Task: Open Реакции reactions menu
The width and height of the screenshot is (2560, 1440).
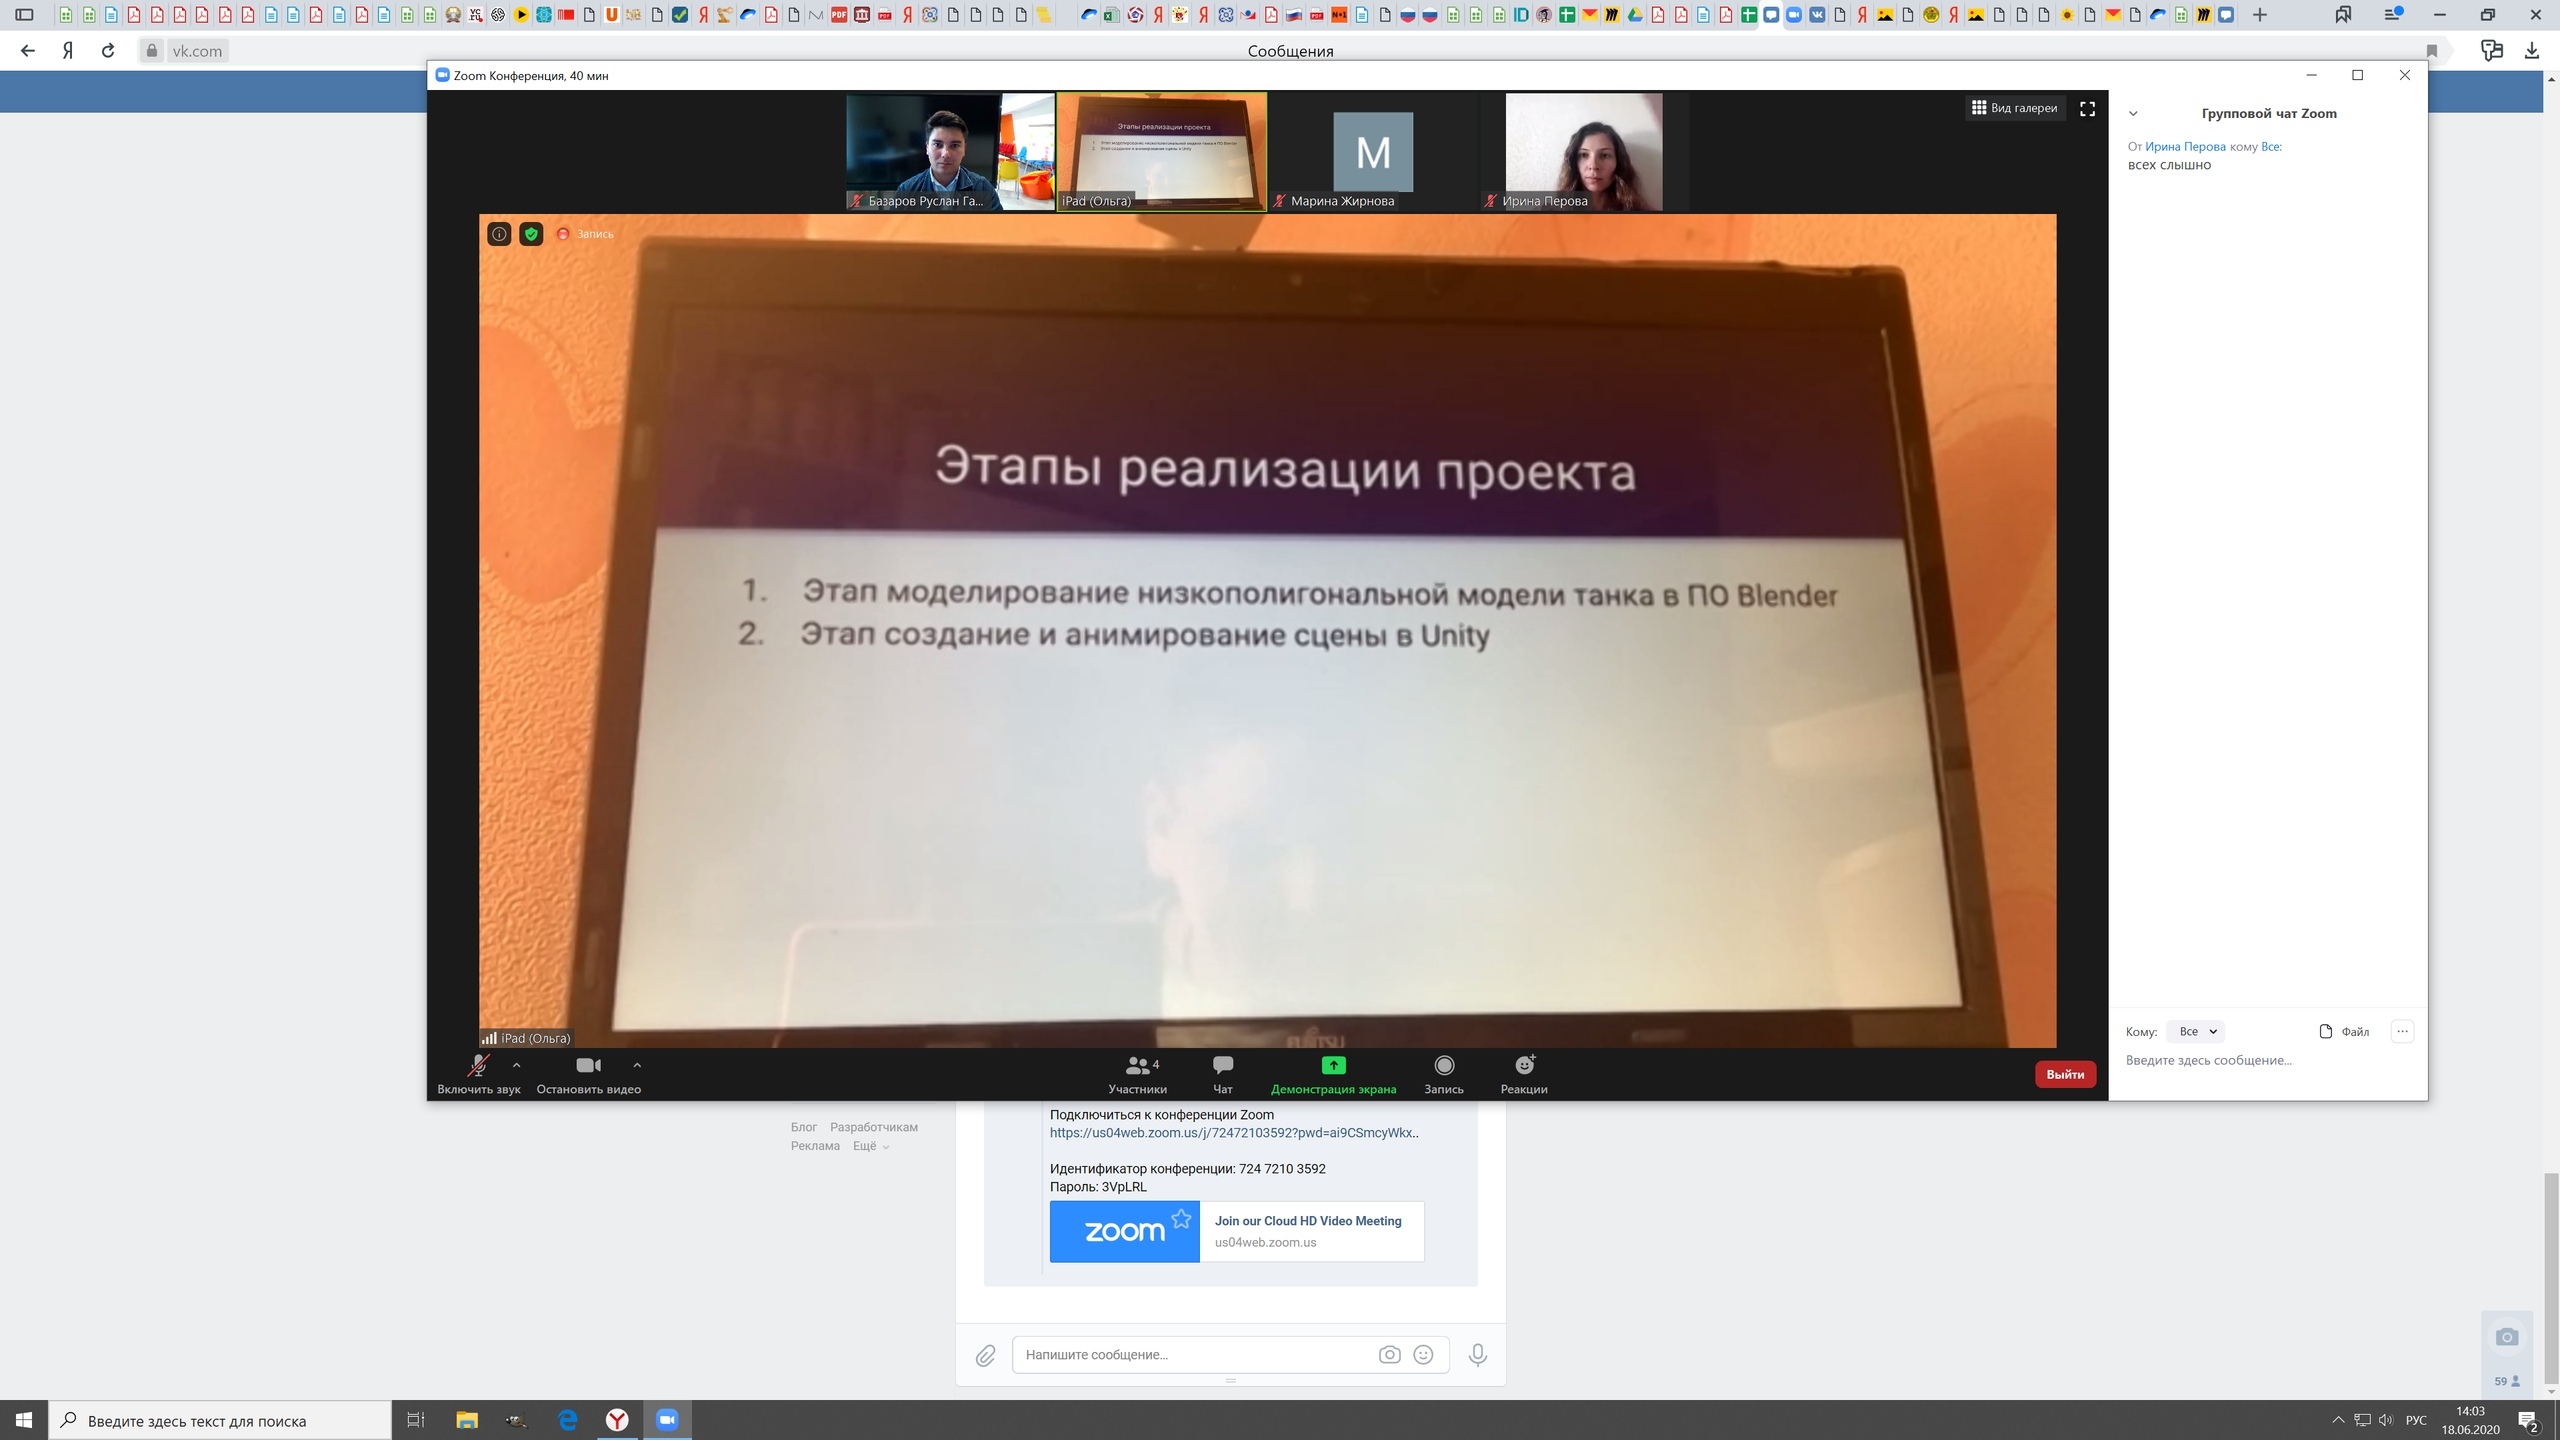Action: point(1524,1074)
